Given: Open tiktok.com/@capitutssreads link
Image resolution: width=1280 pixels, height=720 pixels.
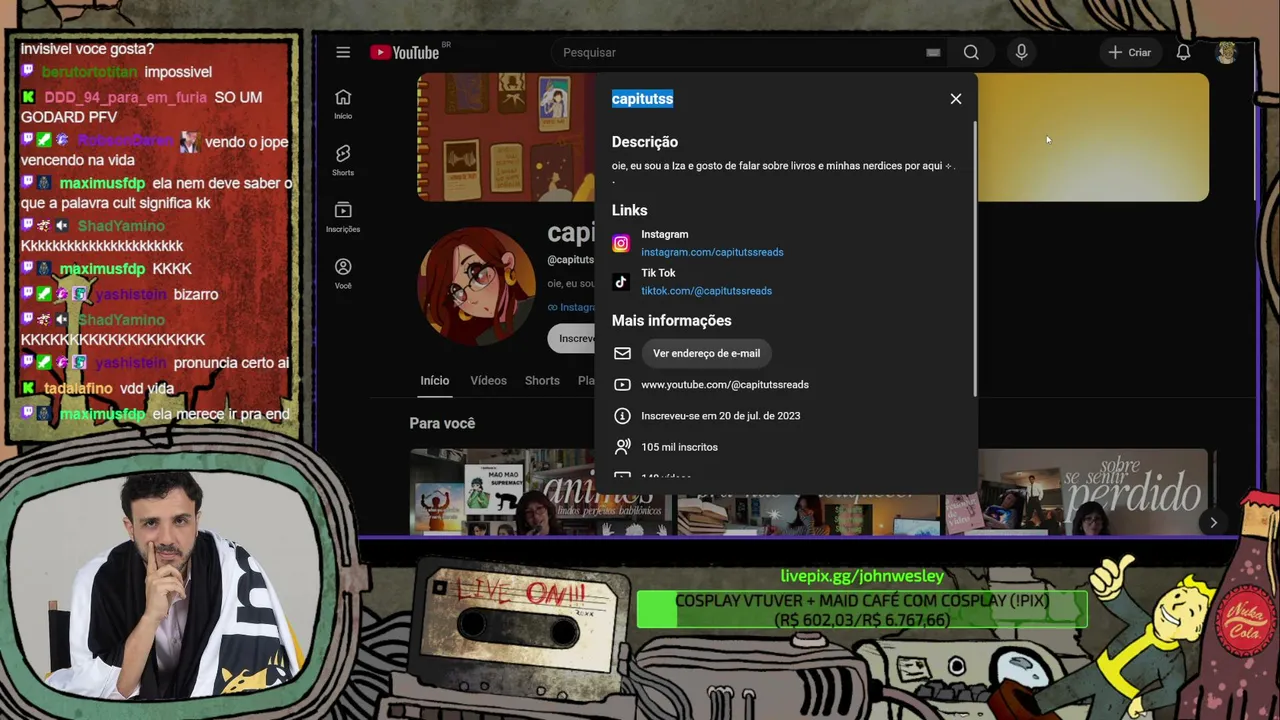Looking at the screenshot, I should (706, 291).
